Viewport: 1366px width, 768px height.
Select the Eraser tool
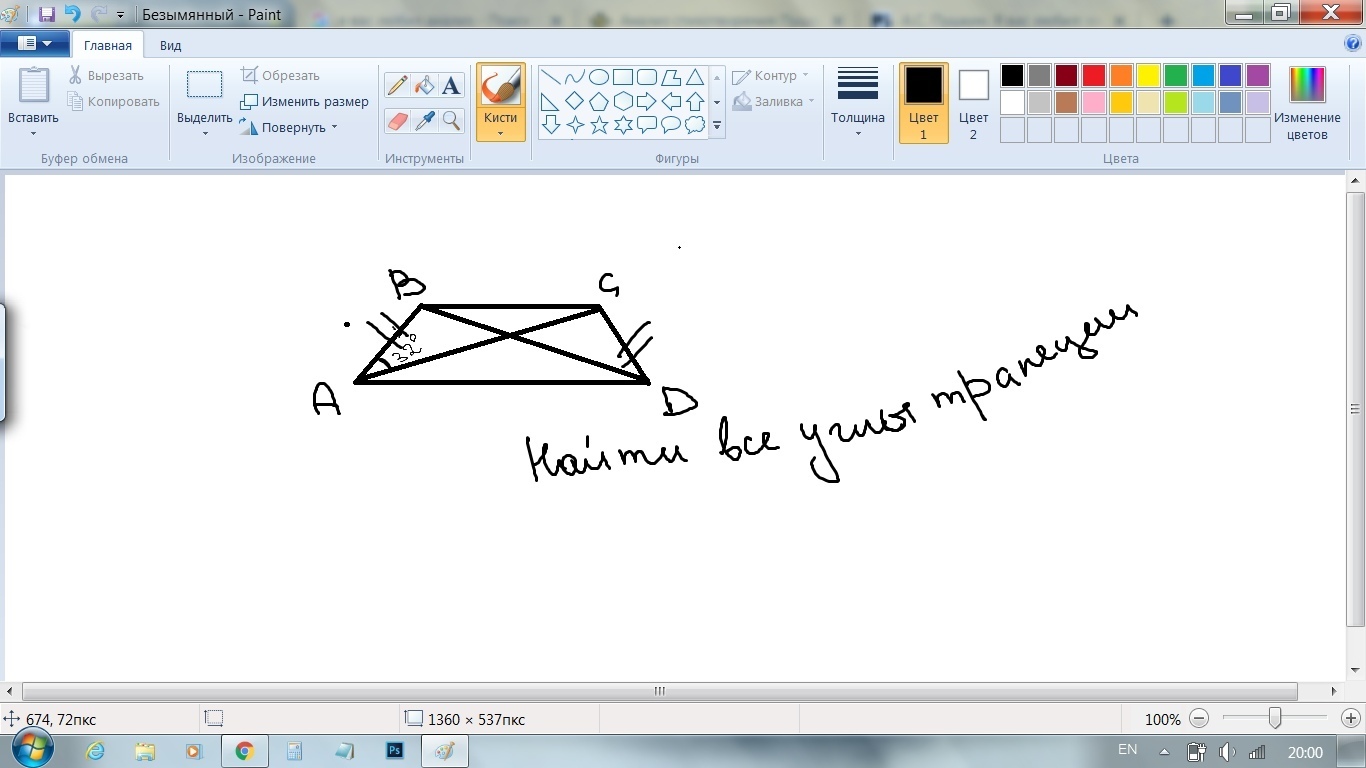[x=397, y=121]
